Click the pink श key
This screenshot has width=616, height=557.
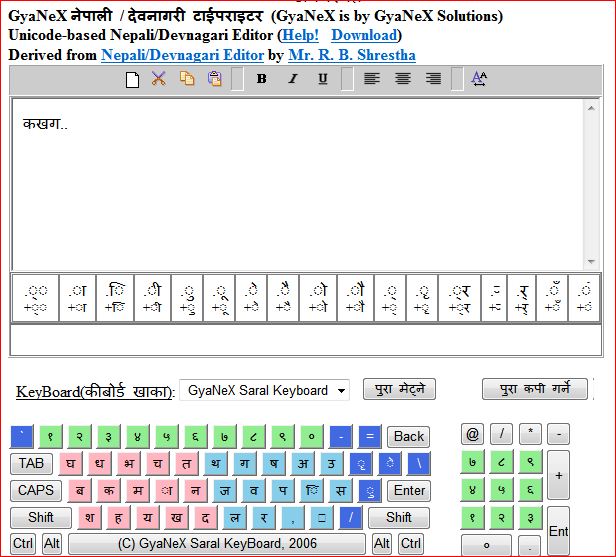tap(89, 518)
